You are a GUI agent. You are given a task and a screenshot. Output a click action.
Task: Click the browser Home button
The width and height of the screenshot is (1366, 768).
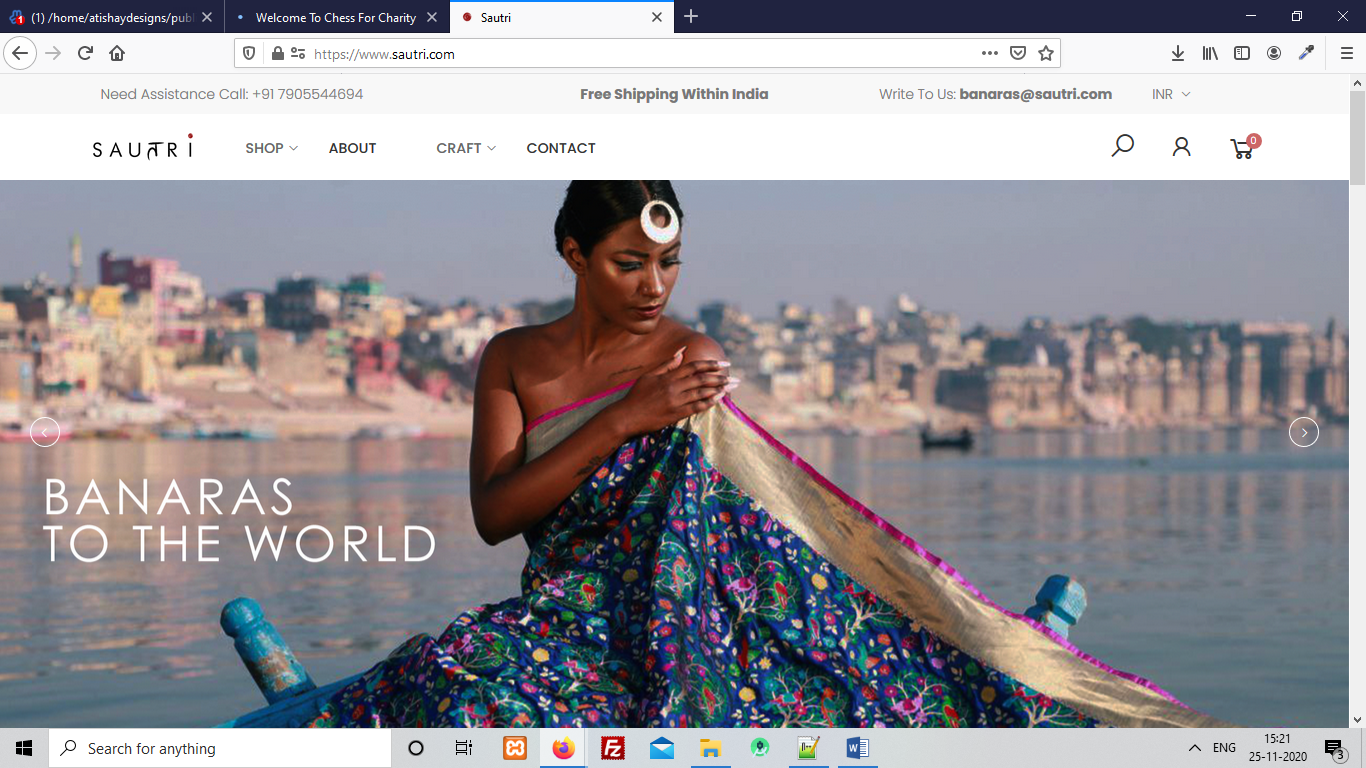[117, 53]
